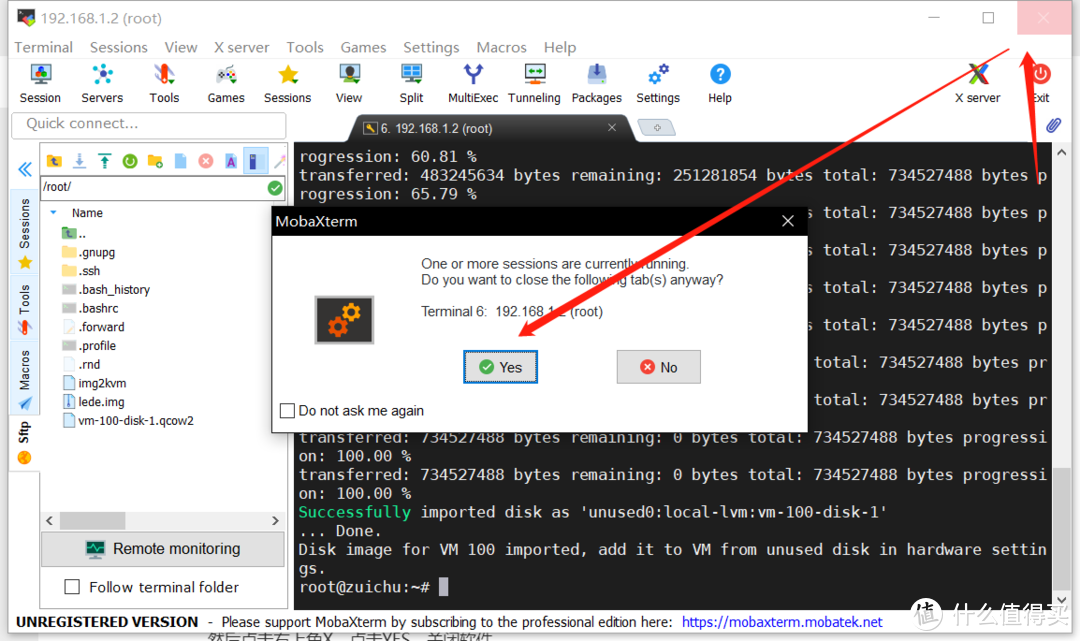1080x641 pixels.
Task: Enable Follow terminal folder checkbox
Action: click(72, 587)
